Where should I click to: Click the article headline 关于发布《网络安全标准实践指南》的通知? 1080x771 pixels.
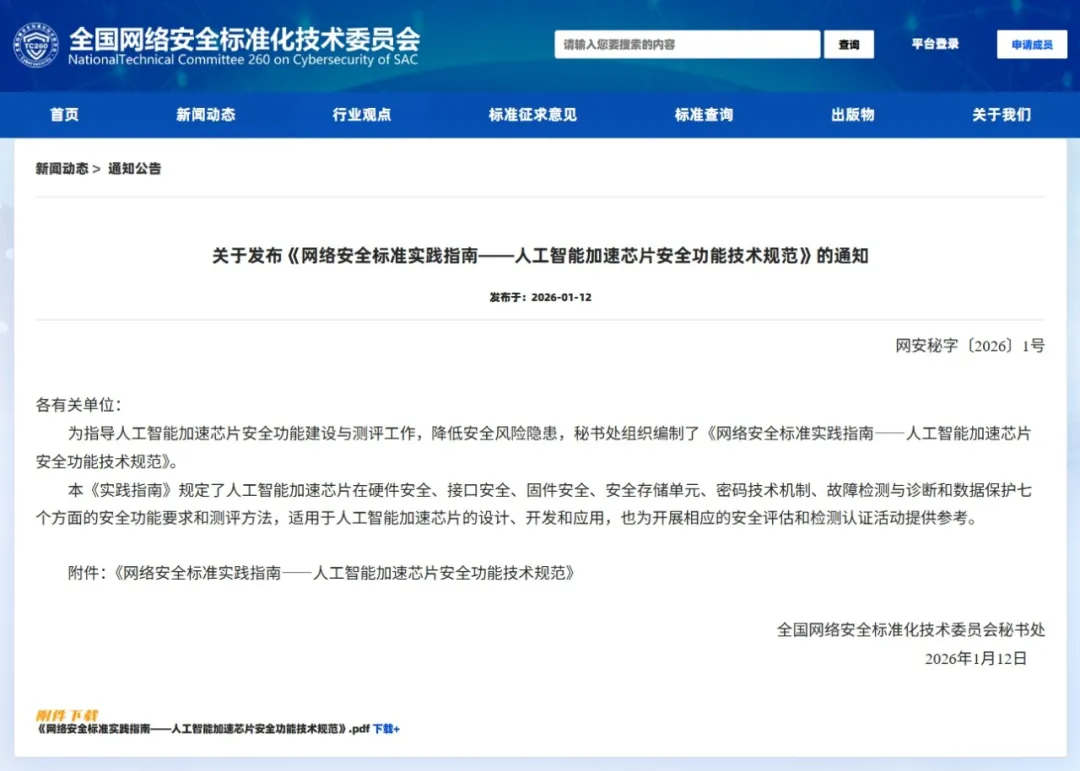click(540, 256)
